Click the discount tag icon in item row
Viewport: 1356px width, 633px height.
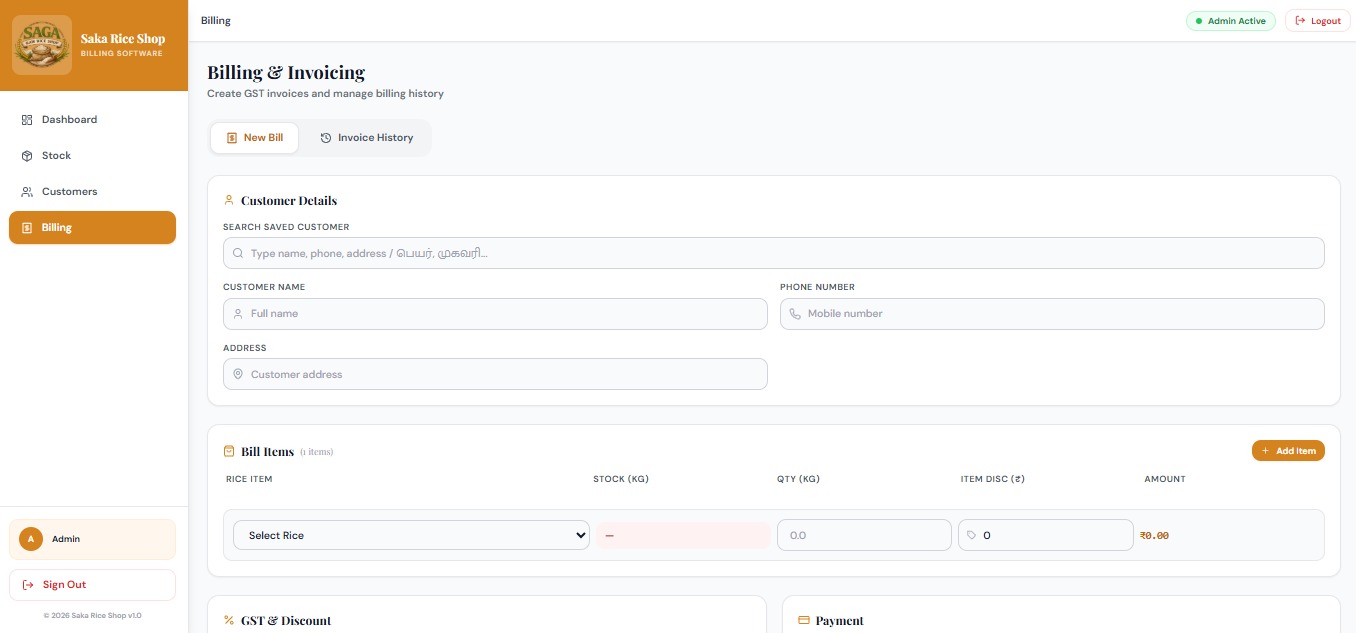tap(970, 536)
